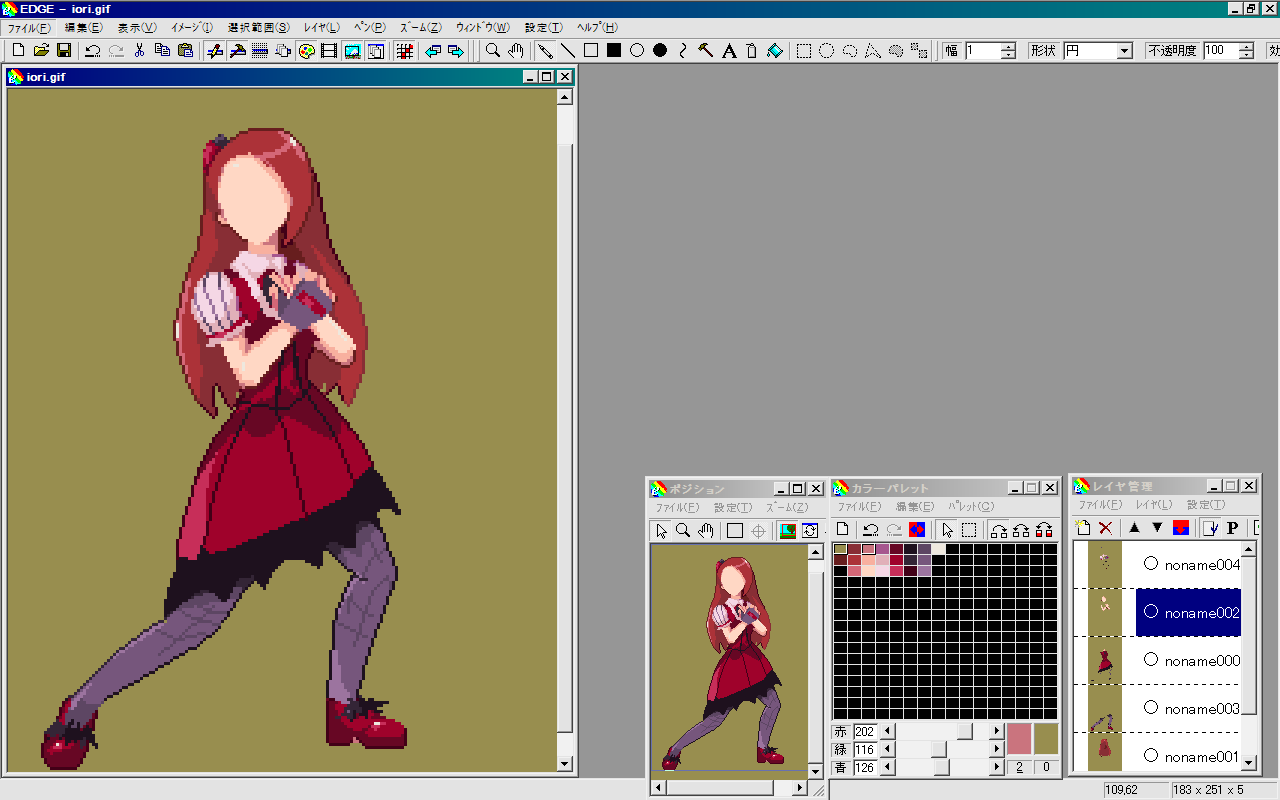
Task: Click the save floppy disk icon
Action: coord(64,51)
